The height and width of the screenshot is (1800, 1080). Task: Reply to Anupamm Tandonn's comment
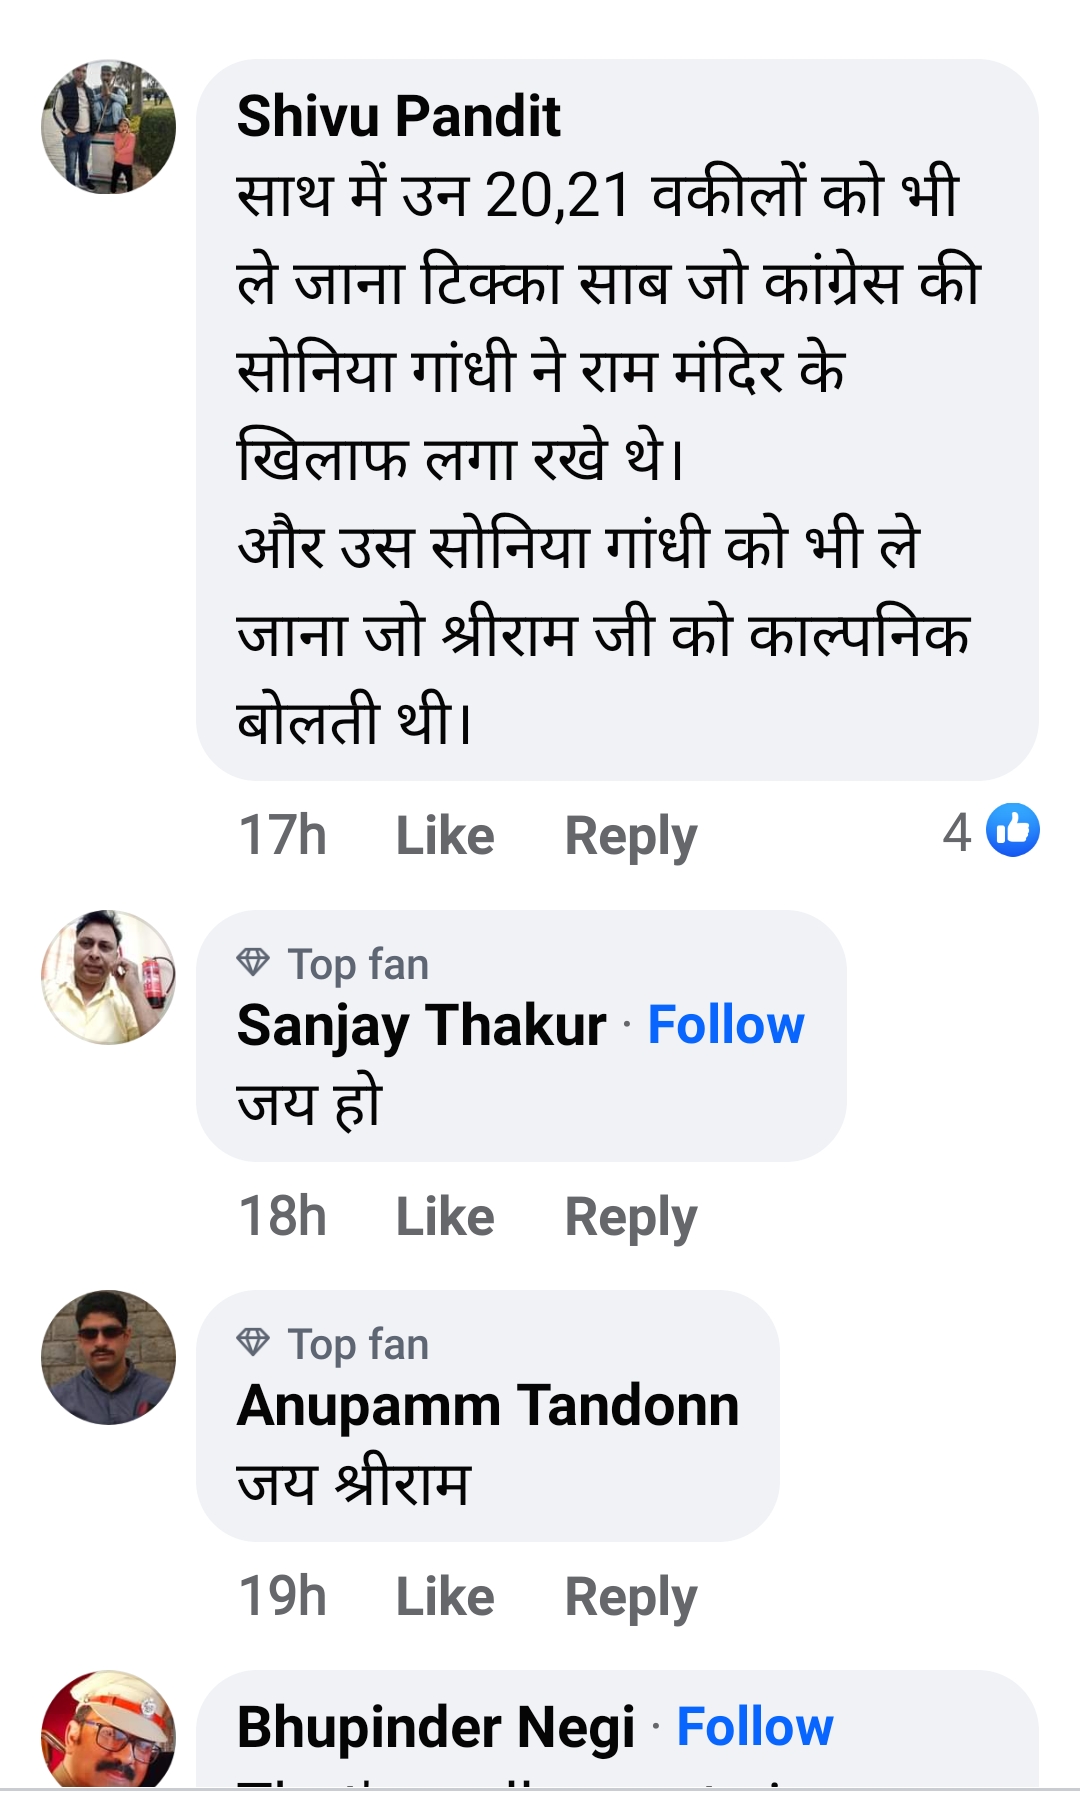point(630,1597)
